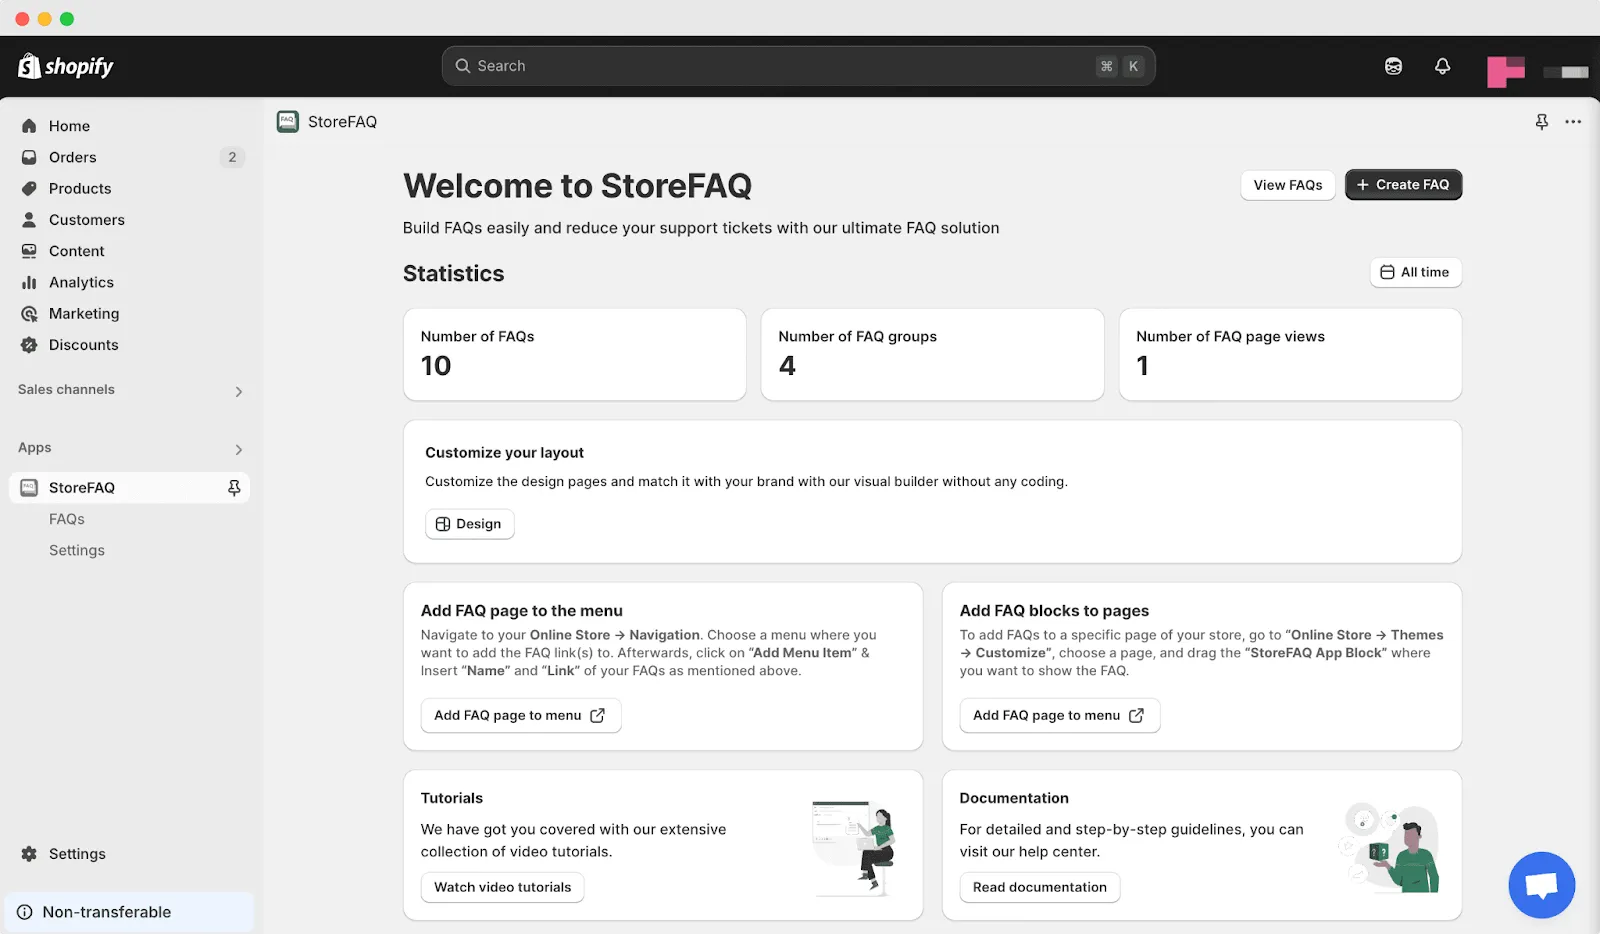Open the store account avatar menu

[x=1505, y=72]
